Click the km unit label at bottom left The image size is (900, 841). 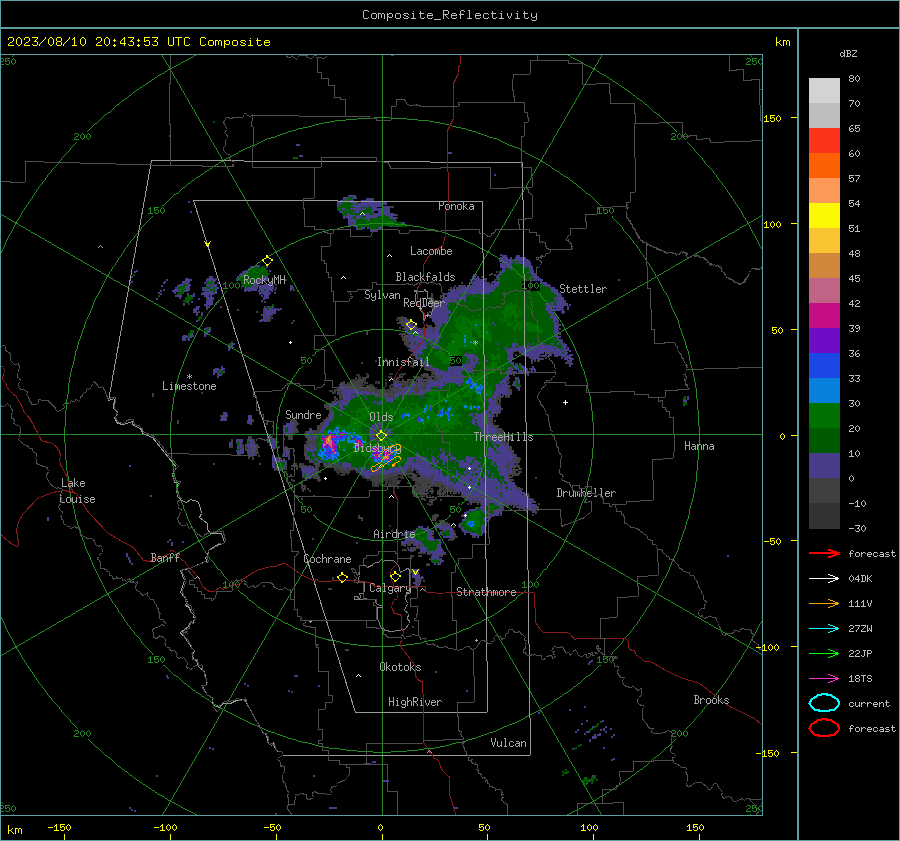[14, 830]
